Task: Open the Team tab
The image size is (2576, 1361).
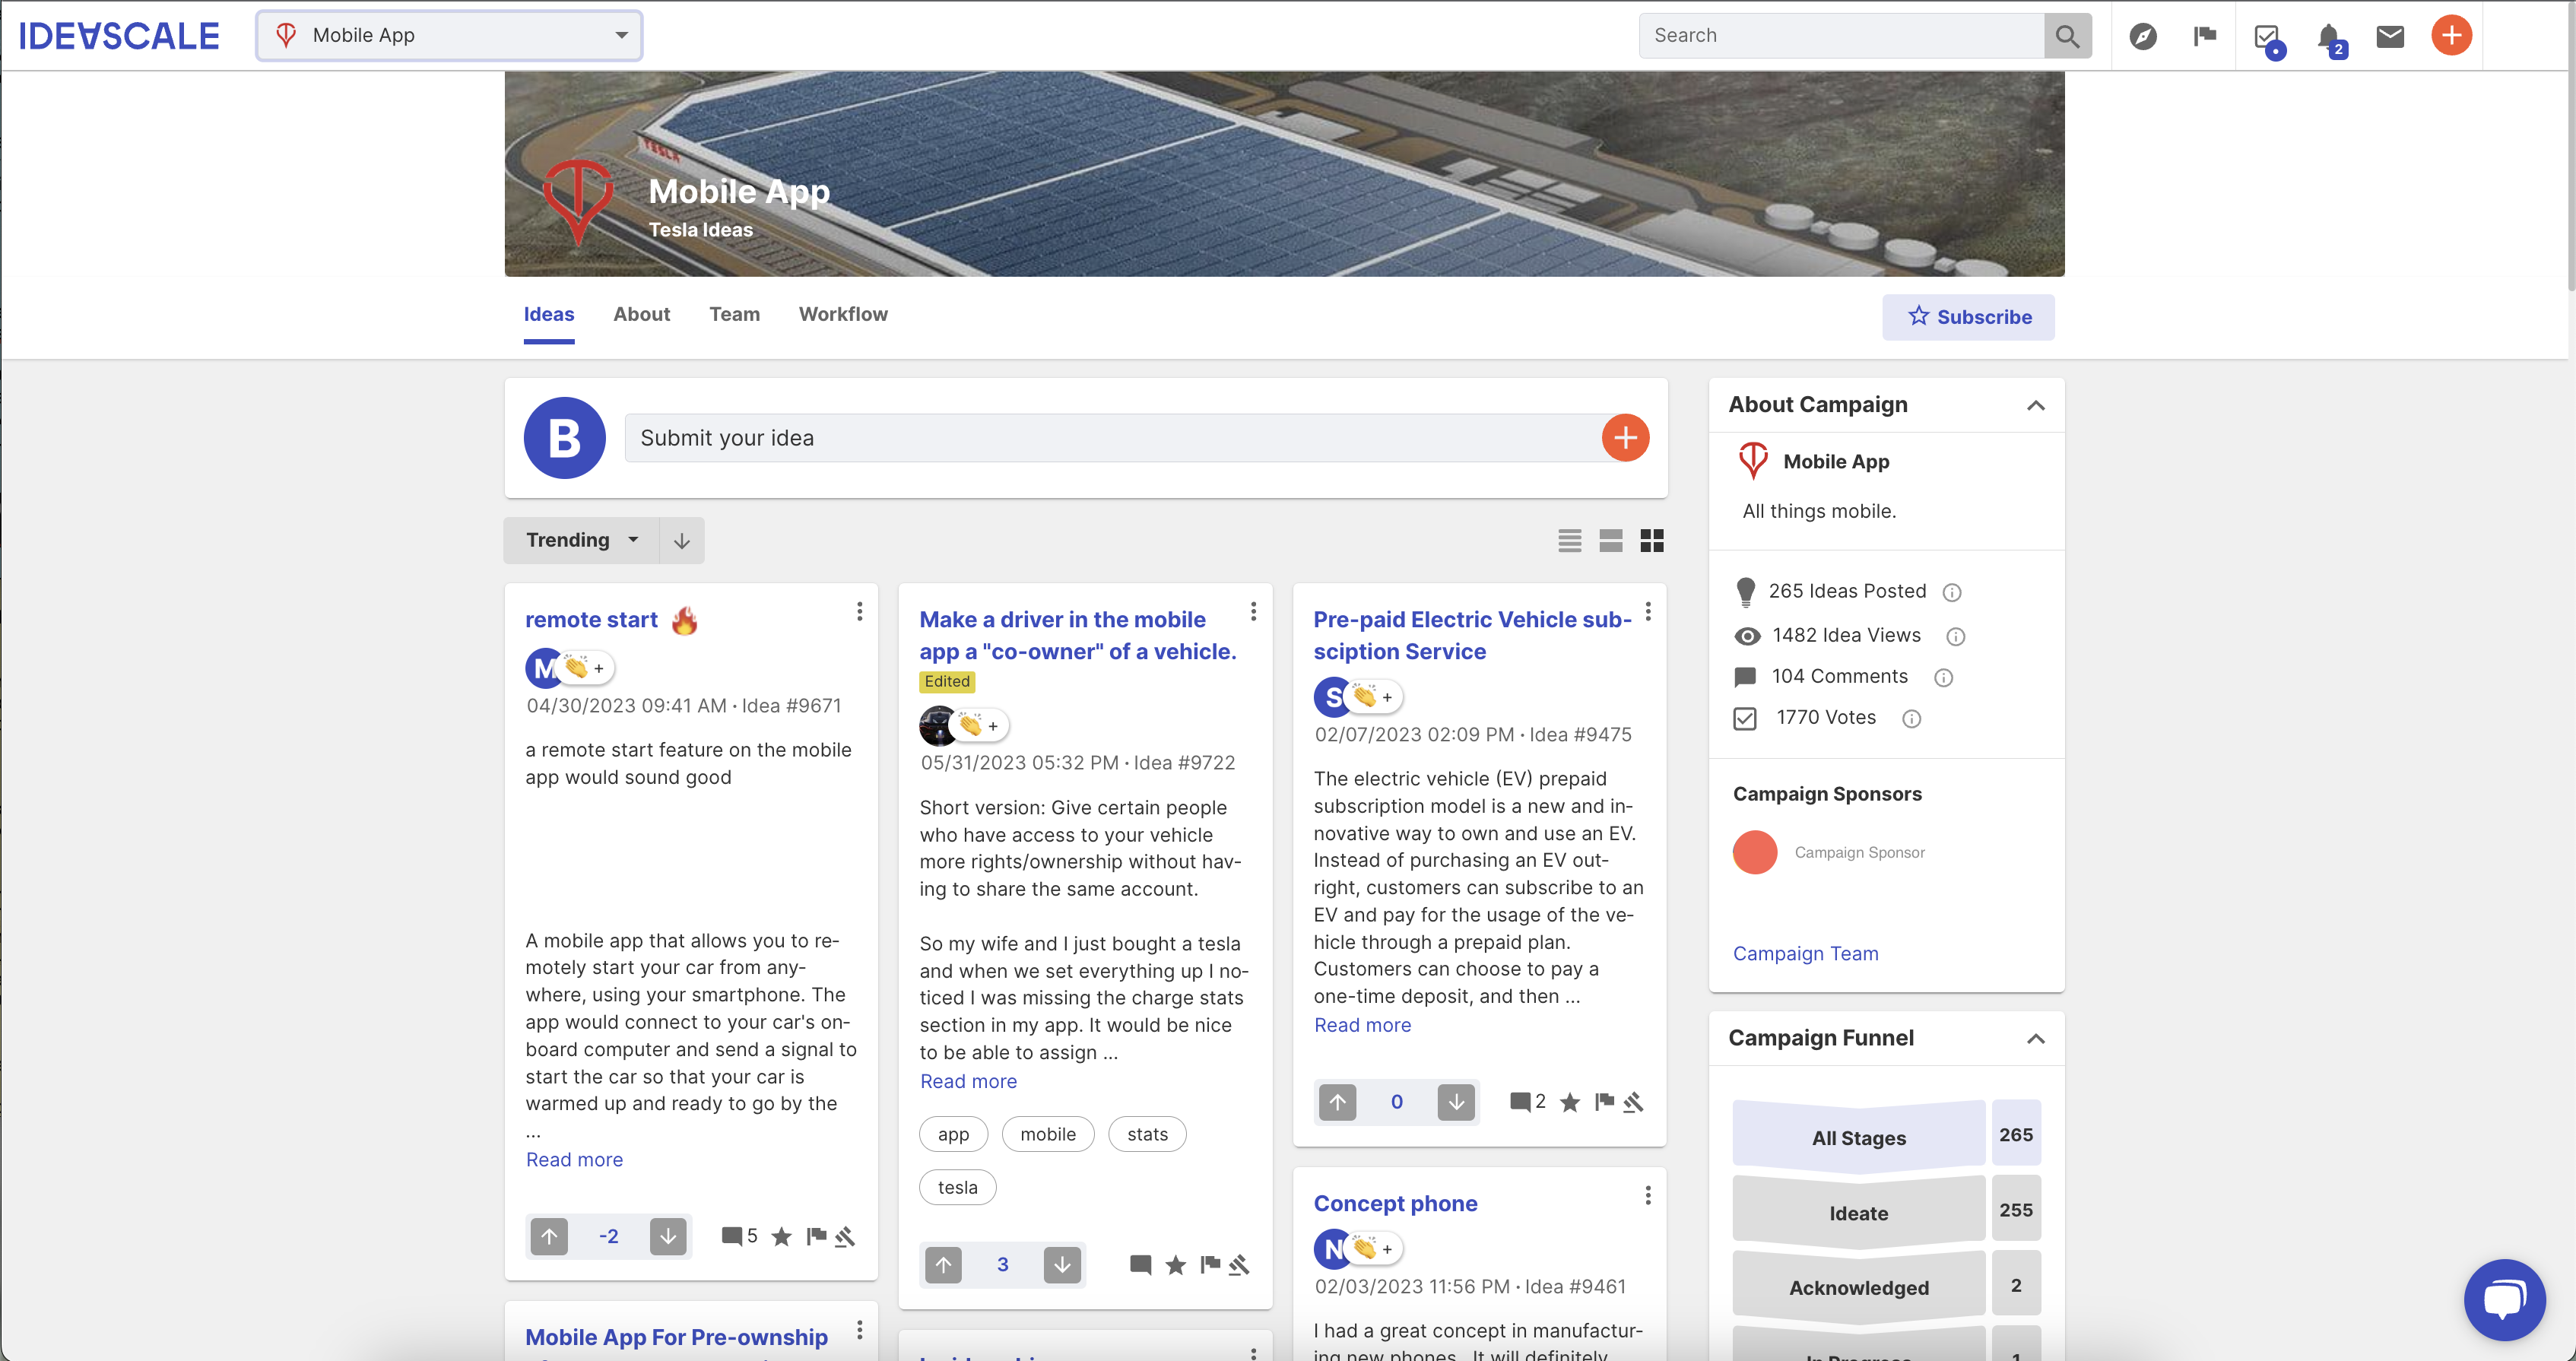Action: (x=734, y=314)
